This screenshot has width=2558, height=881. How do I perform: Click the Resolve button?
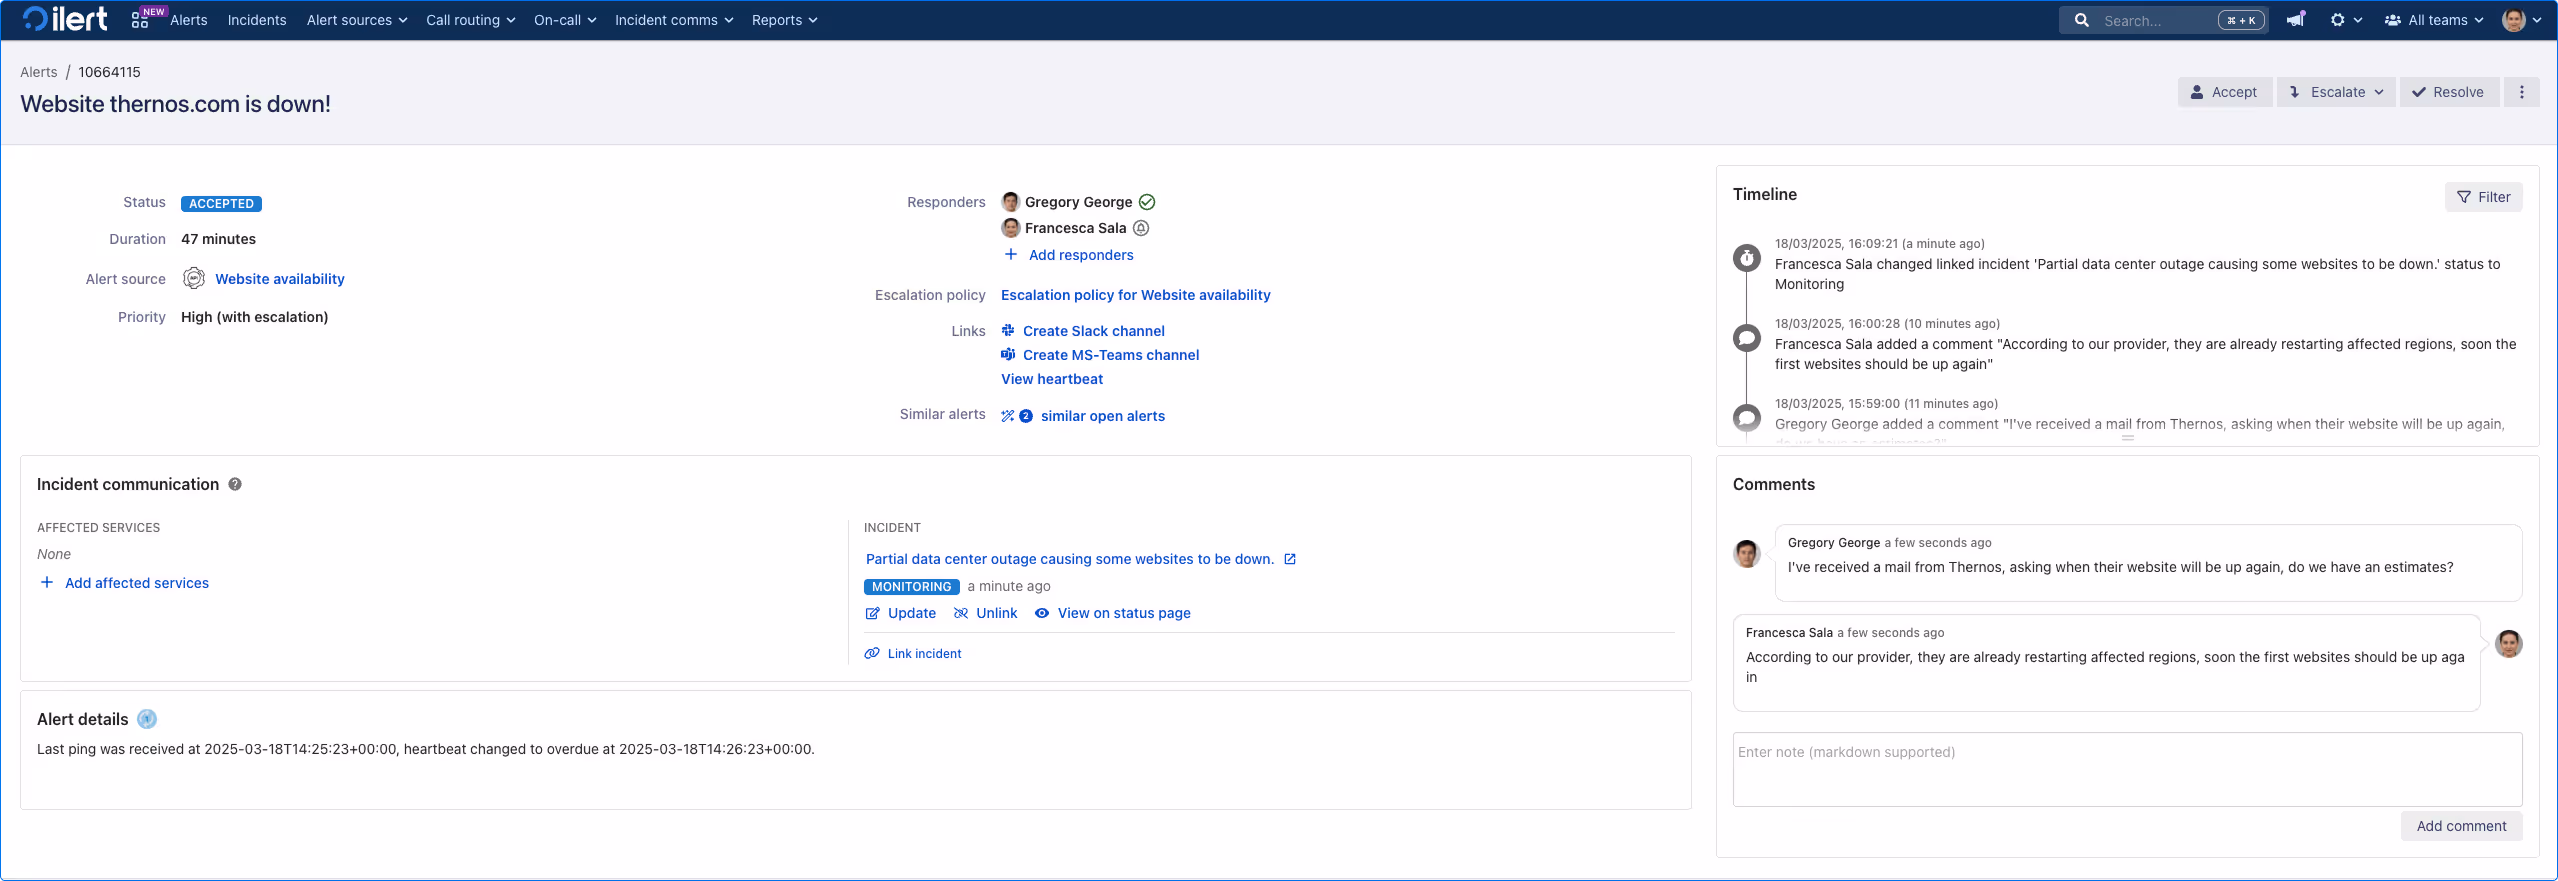[2448, 92]
